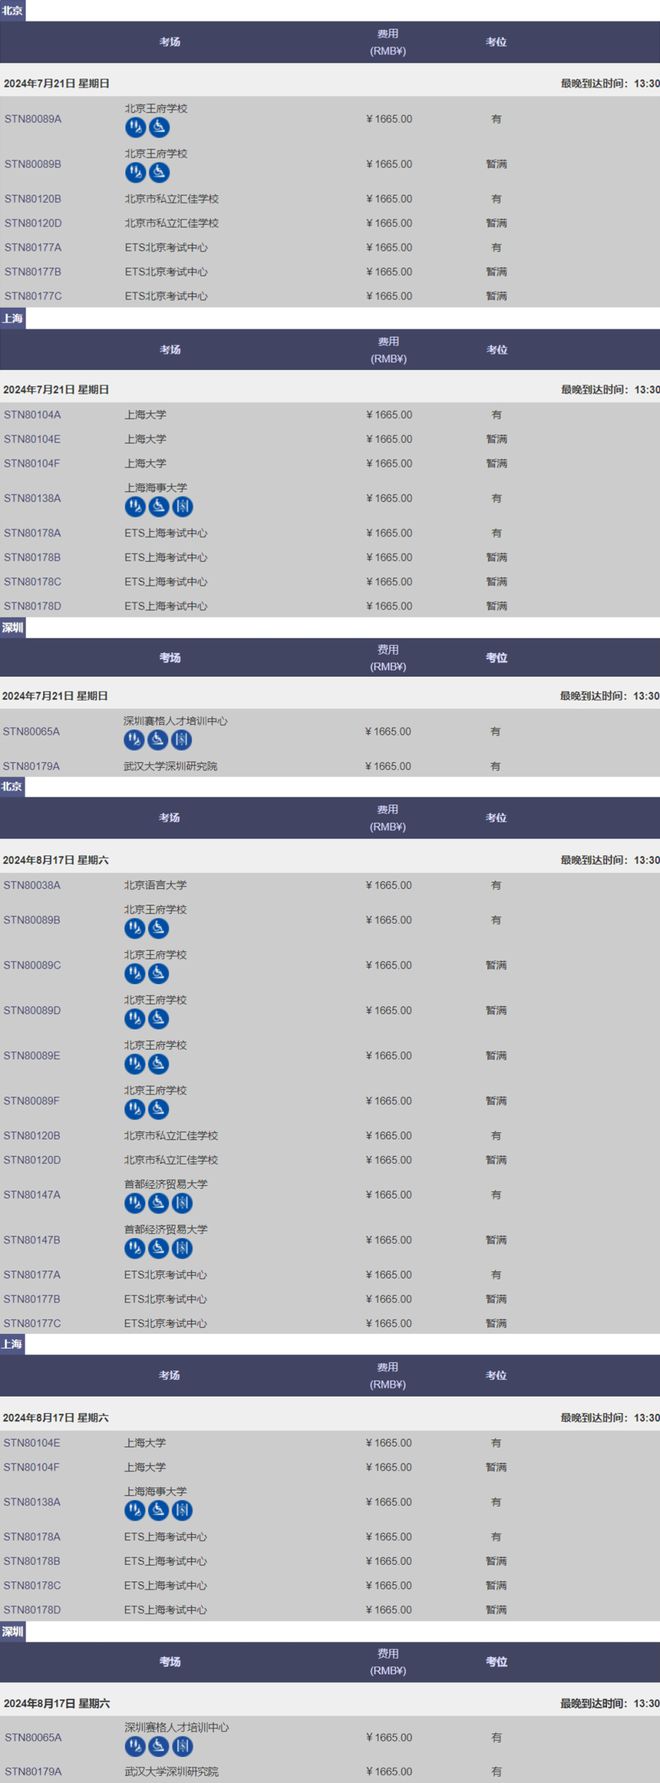Click elevator icon, August 17 STN80065A row
The height and width of the screenshot is (1783, 660).
click(x=182, y=1745)
